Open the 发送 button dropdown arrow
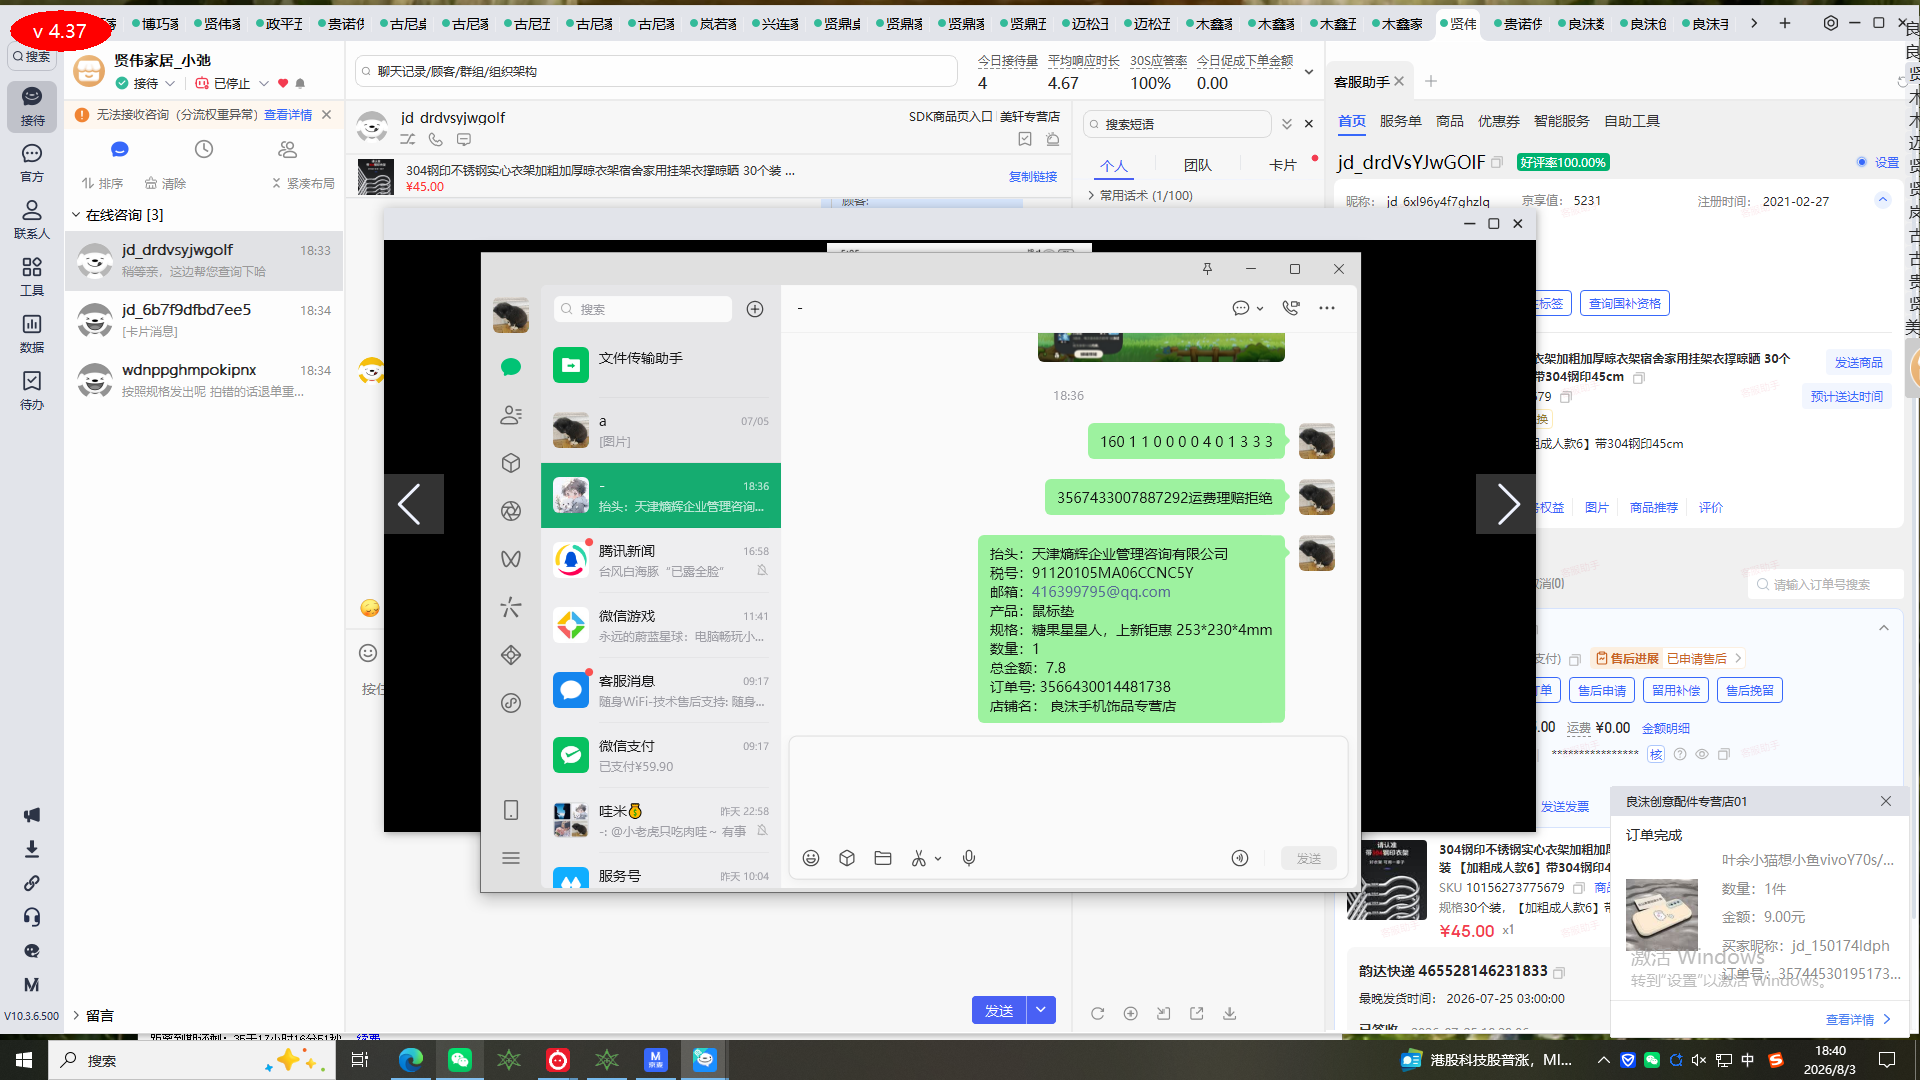Screen dimensions: 1920x1080 pyautogui.click(x=1041, y=1010)
